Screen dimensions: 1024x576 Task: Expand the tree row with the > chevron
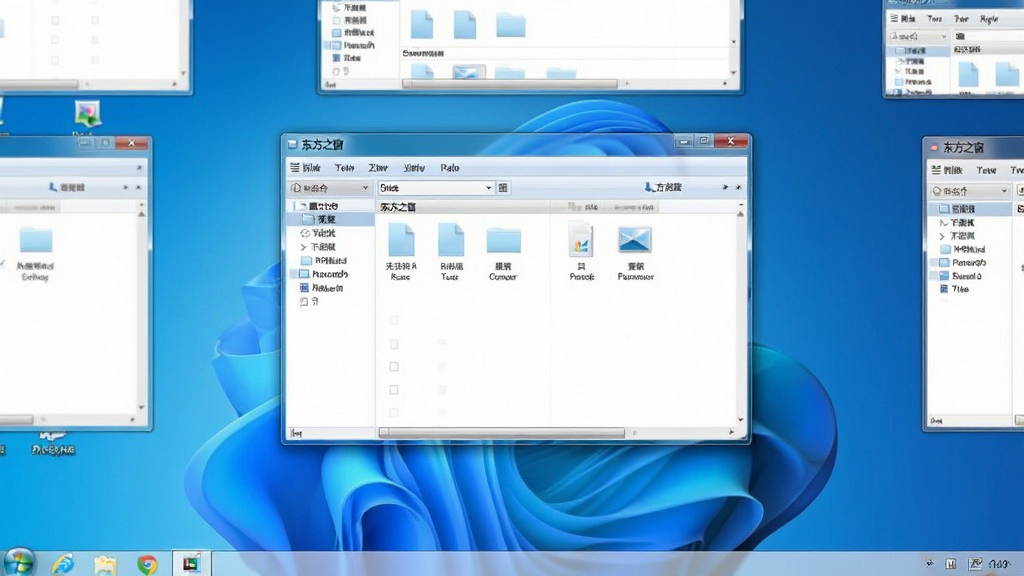303,248
